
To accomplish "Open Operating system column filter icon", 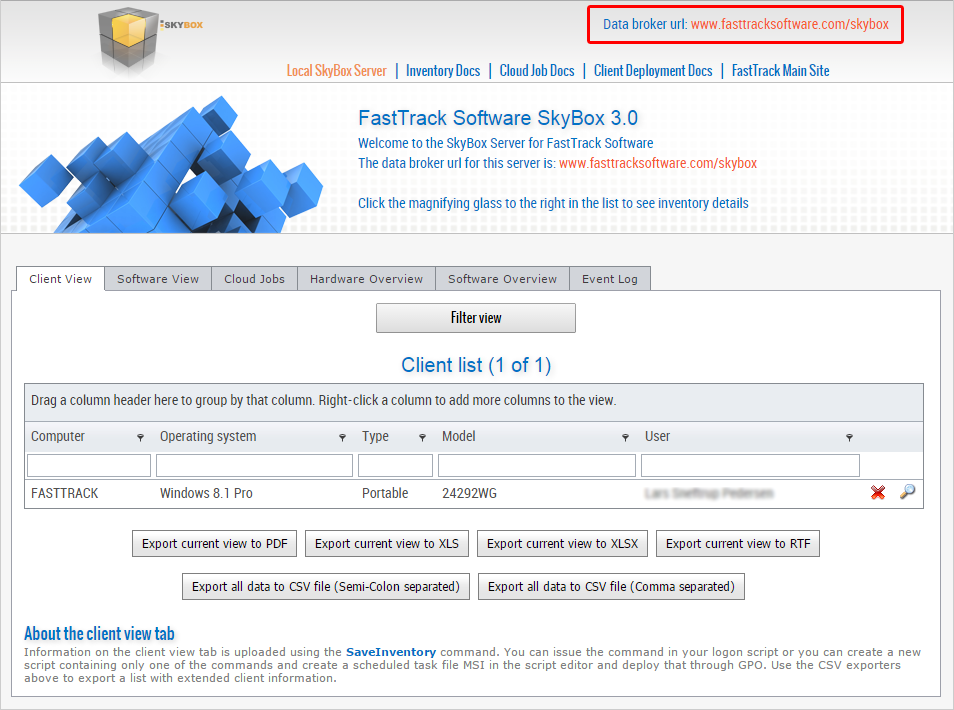I will point(343,437).
